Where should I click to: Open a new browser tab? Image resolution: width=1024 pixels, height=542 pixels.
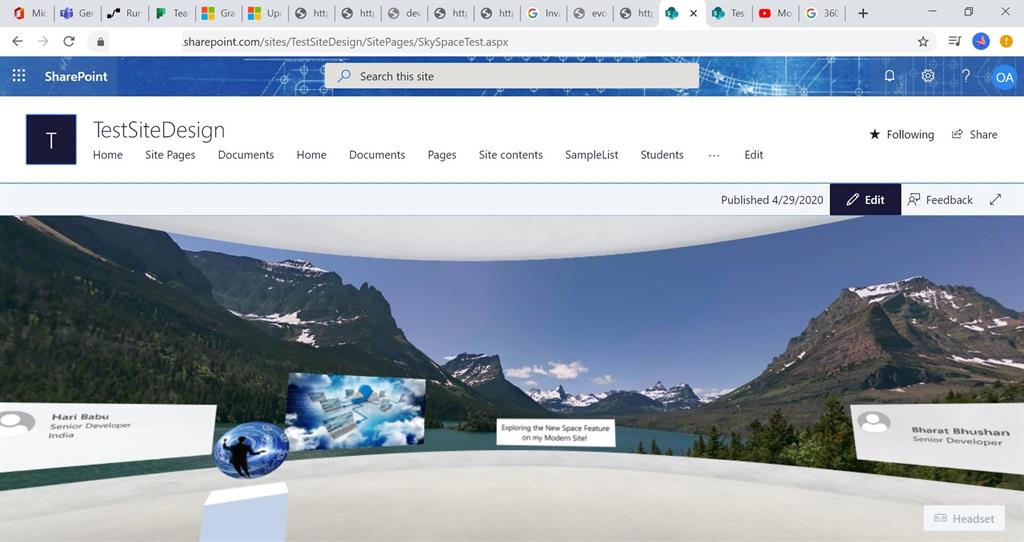pos(863,13)
